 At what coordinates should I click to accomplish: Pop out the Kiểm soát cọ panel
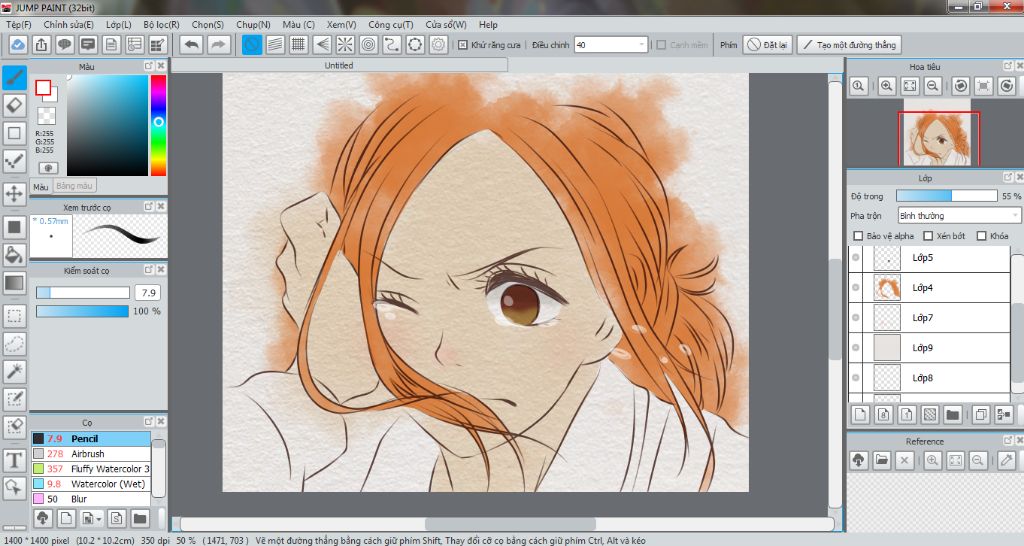click(149, 269)
